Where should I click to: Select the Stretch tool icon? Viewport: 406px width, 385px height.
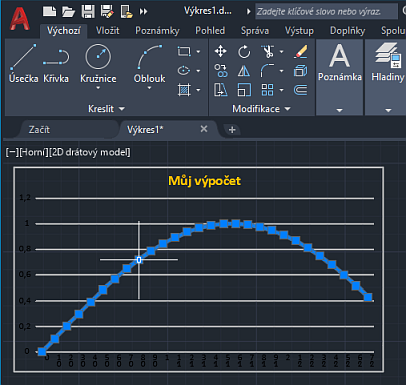tap(220, 90)
